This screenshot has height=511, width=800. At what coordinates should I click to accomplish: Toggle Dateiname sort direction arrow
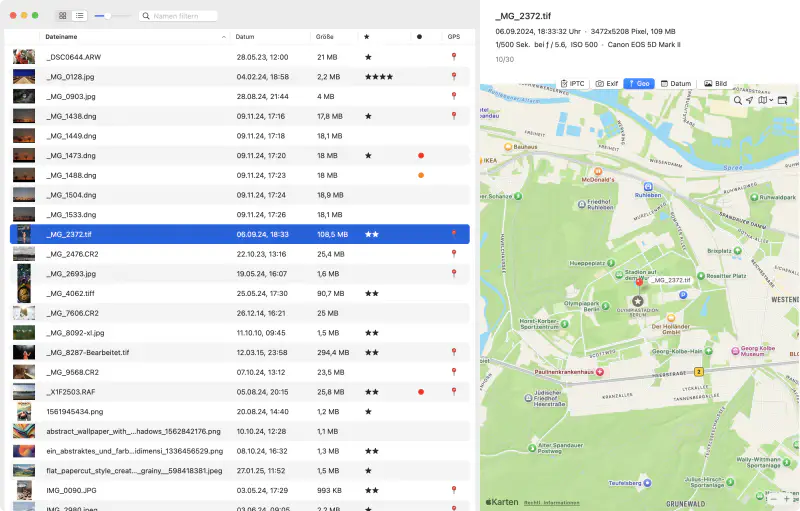(x=223, y=37)
